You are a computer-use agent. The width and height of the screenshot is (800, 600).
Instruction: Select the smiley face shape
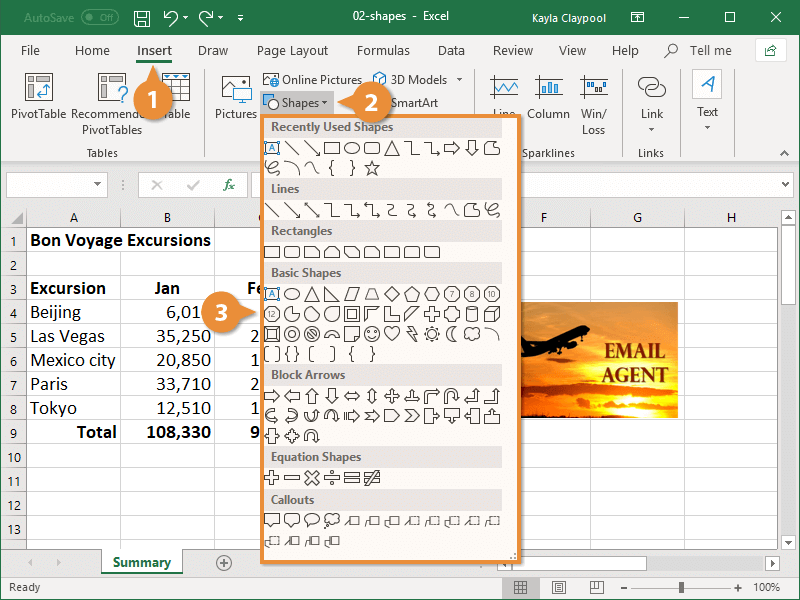coord(372,334)
